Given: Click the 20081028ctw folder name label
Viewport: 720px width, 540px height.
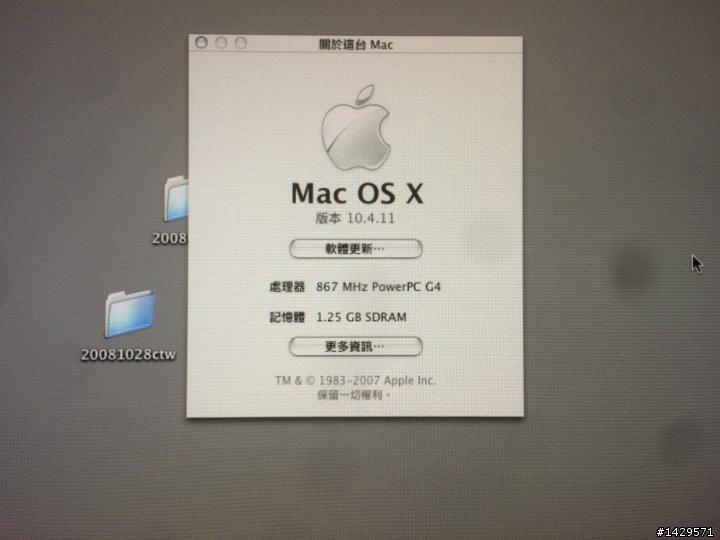Looking at the screenshot, I should tap(128, 354).
